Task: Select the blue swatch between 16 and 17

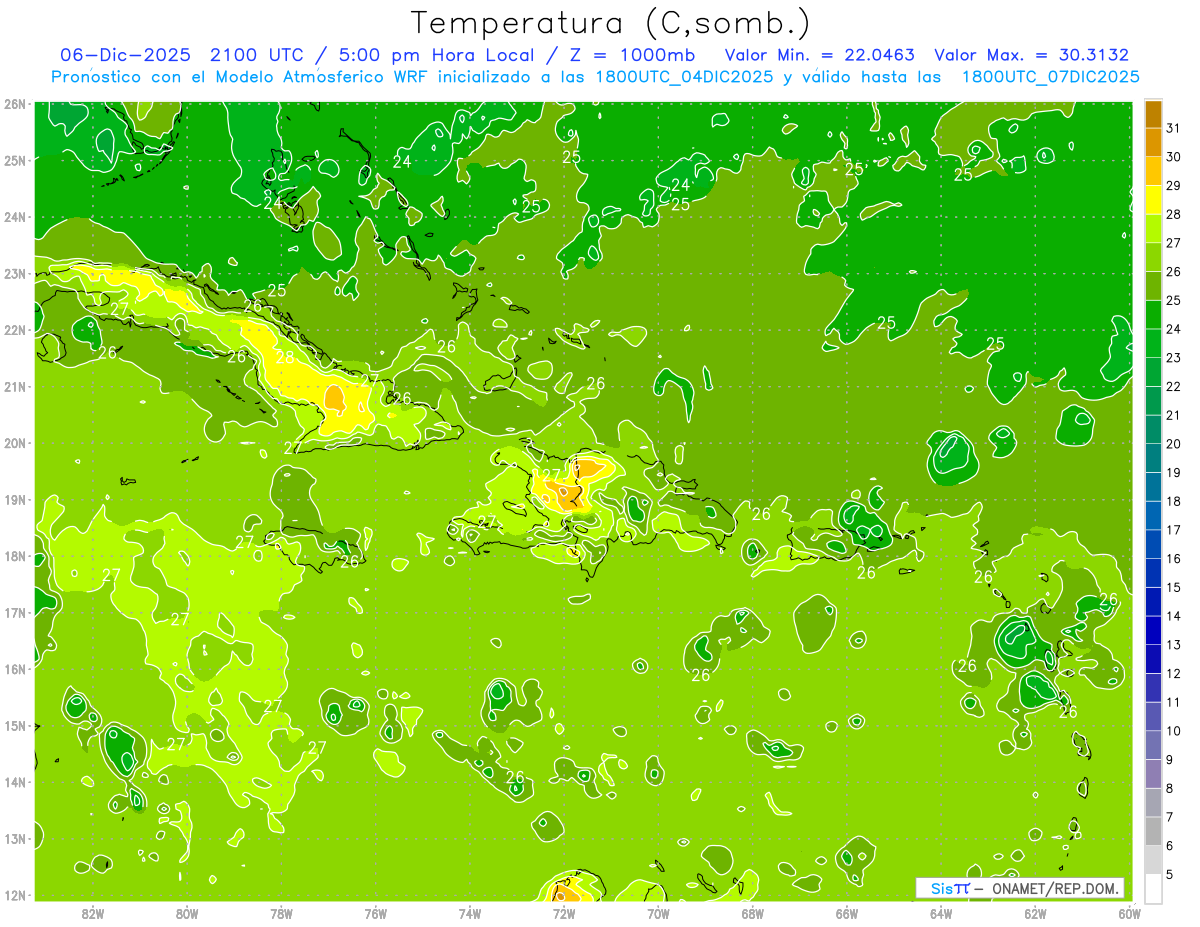Action: coord(1153,544)
